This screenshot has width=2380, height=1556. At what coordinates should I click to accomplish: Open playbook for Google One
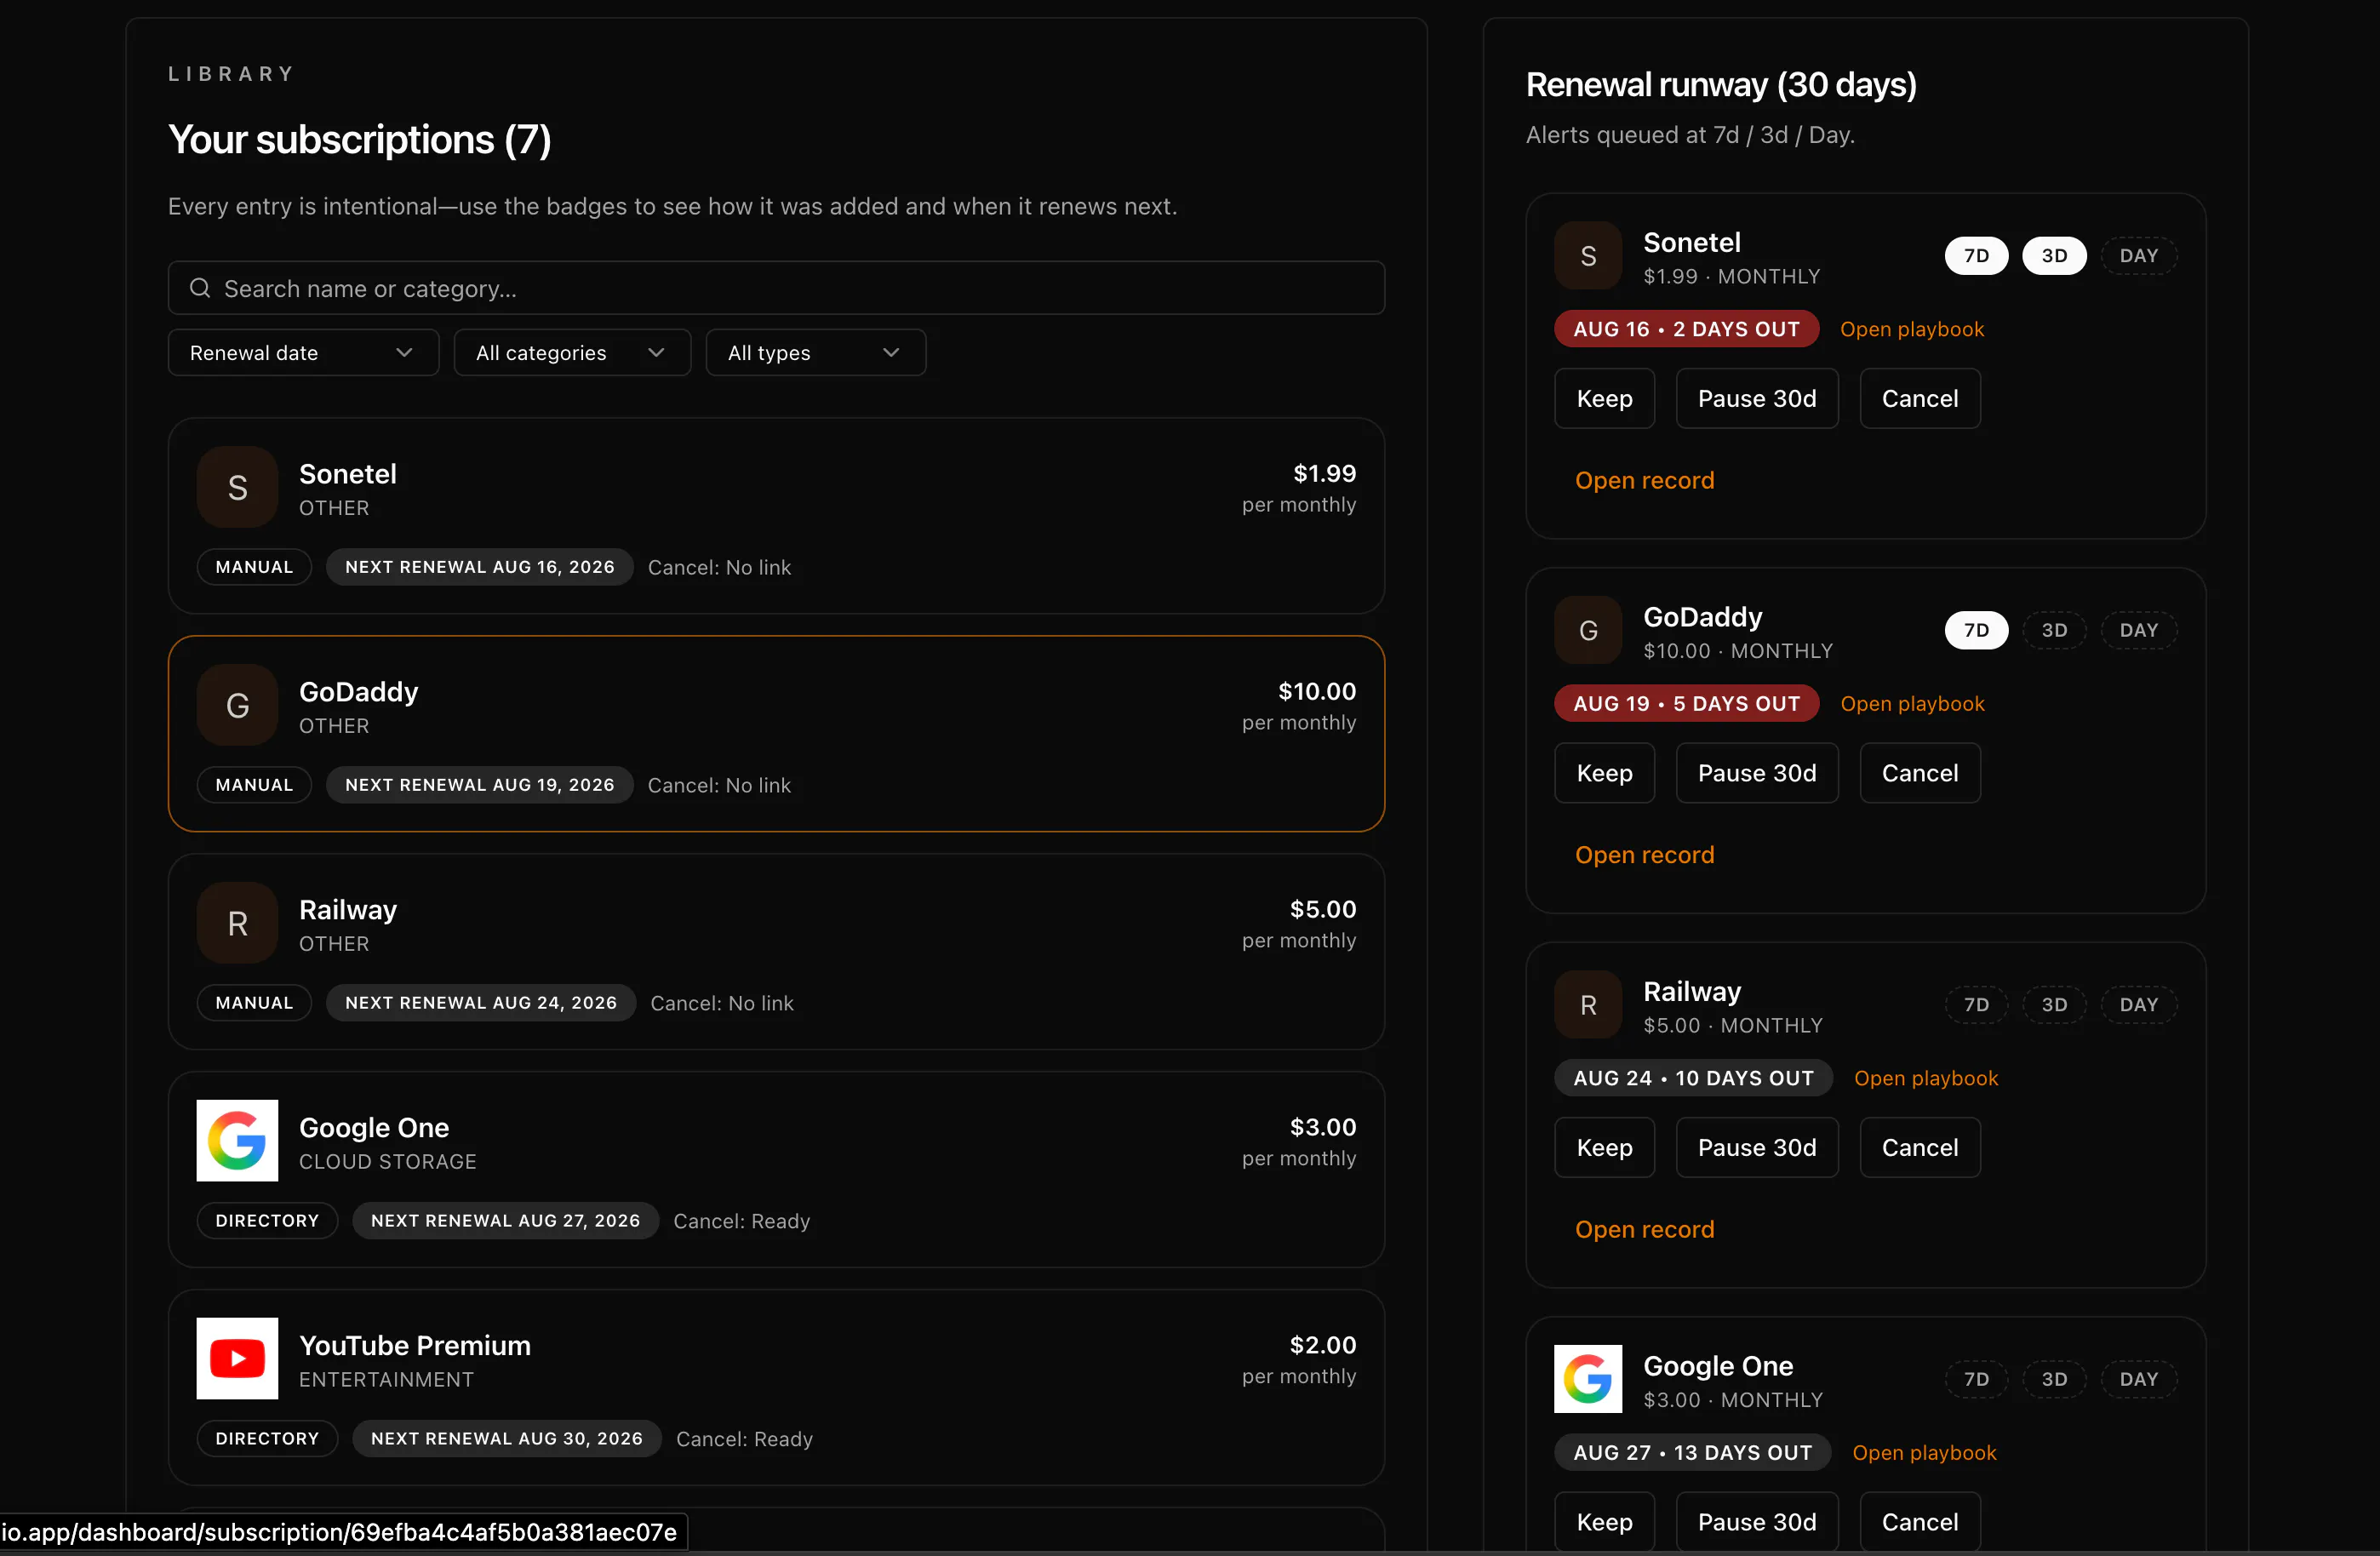pyautogui.click(x=1924, y=1453)
